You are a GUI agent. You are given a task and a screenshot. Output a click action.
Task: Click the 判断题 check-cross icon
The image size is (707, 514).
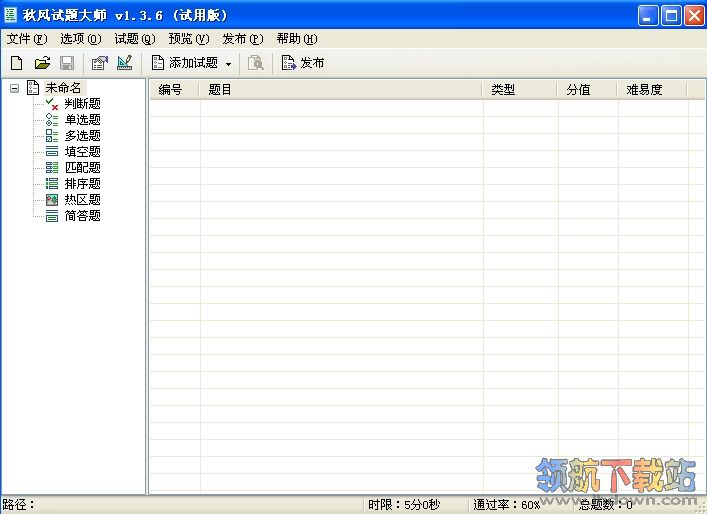(52, 104)
